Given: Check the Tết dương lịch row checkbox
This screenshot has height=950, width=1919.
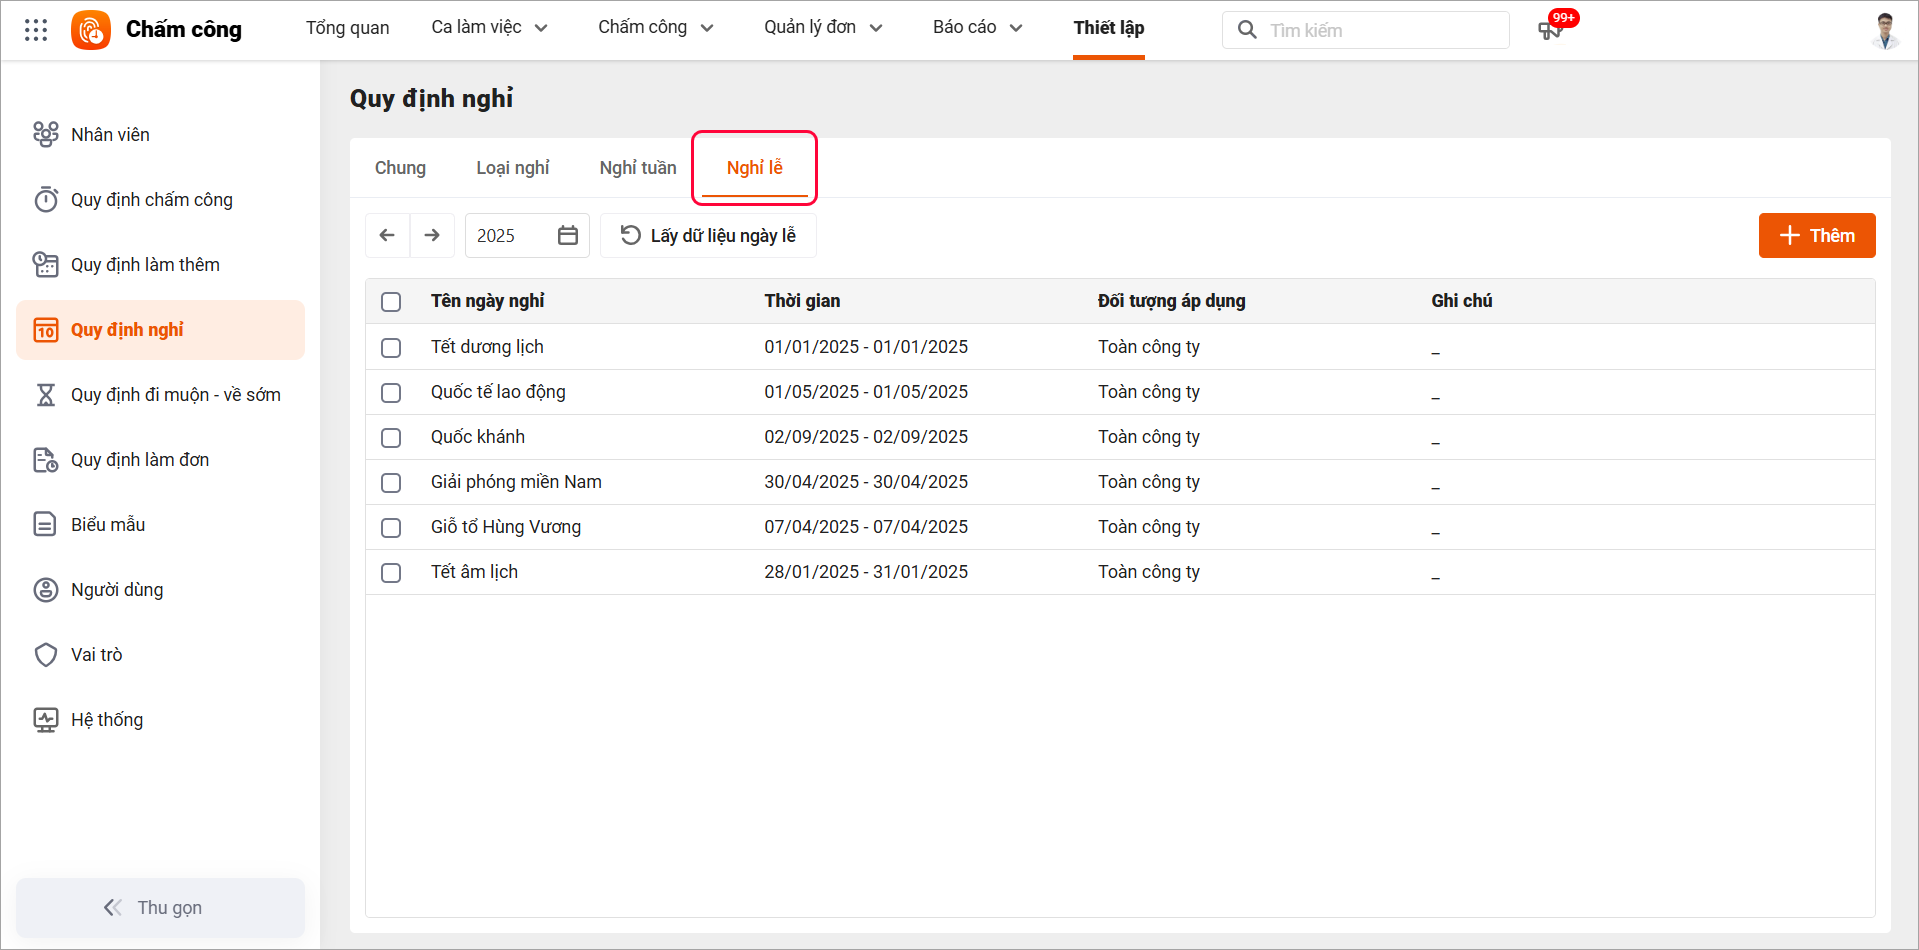Looking at the screenshot, I should point(391,348).
